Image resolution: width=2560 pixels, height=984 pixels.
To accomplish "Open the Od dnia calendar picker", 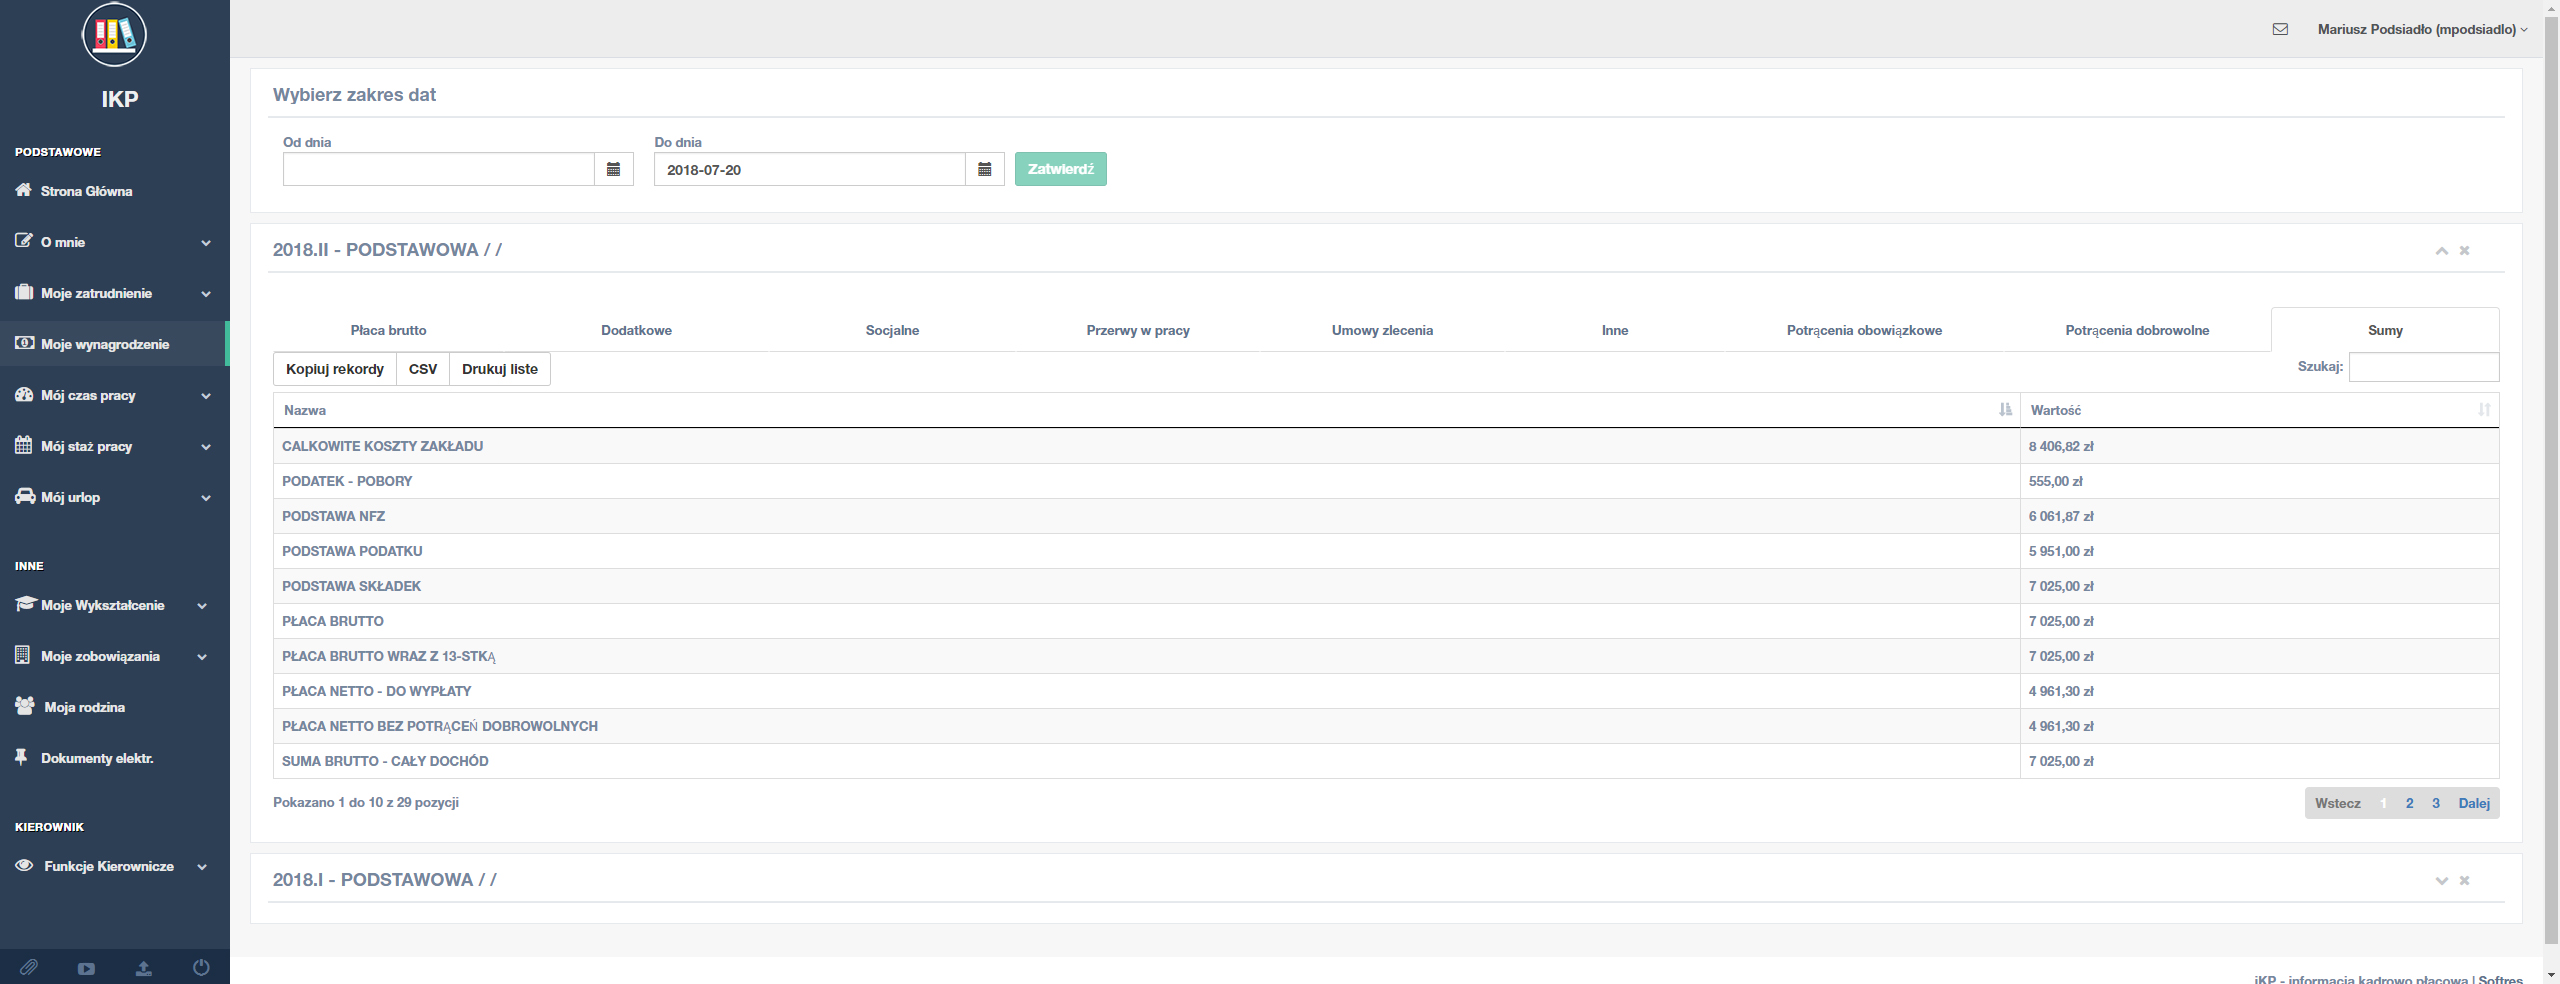I will 614,169.
